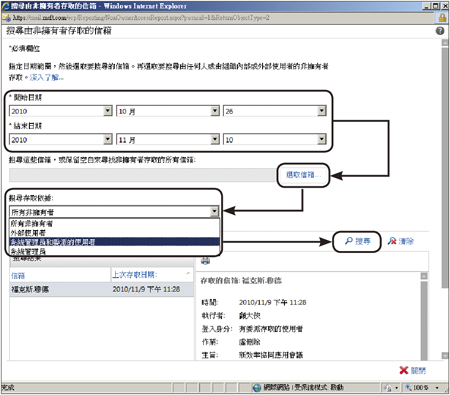This screenshot has width=450, height=395.
Task: Select the 福克斯.穆德 mailbox result row
Action: click(102, 289)
